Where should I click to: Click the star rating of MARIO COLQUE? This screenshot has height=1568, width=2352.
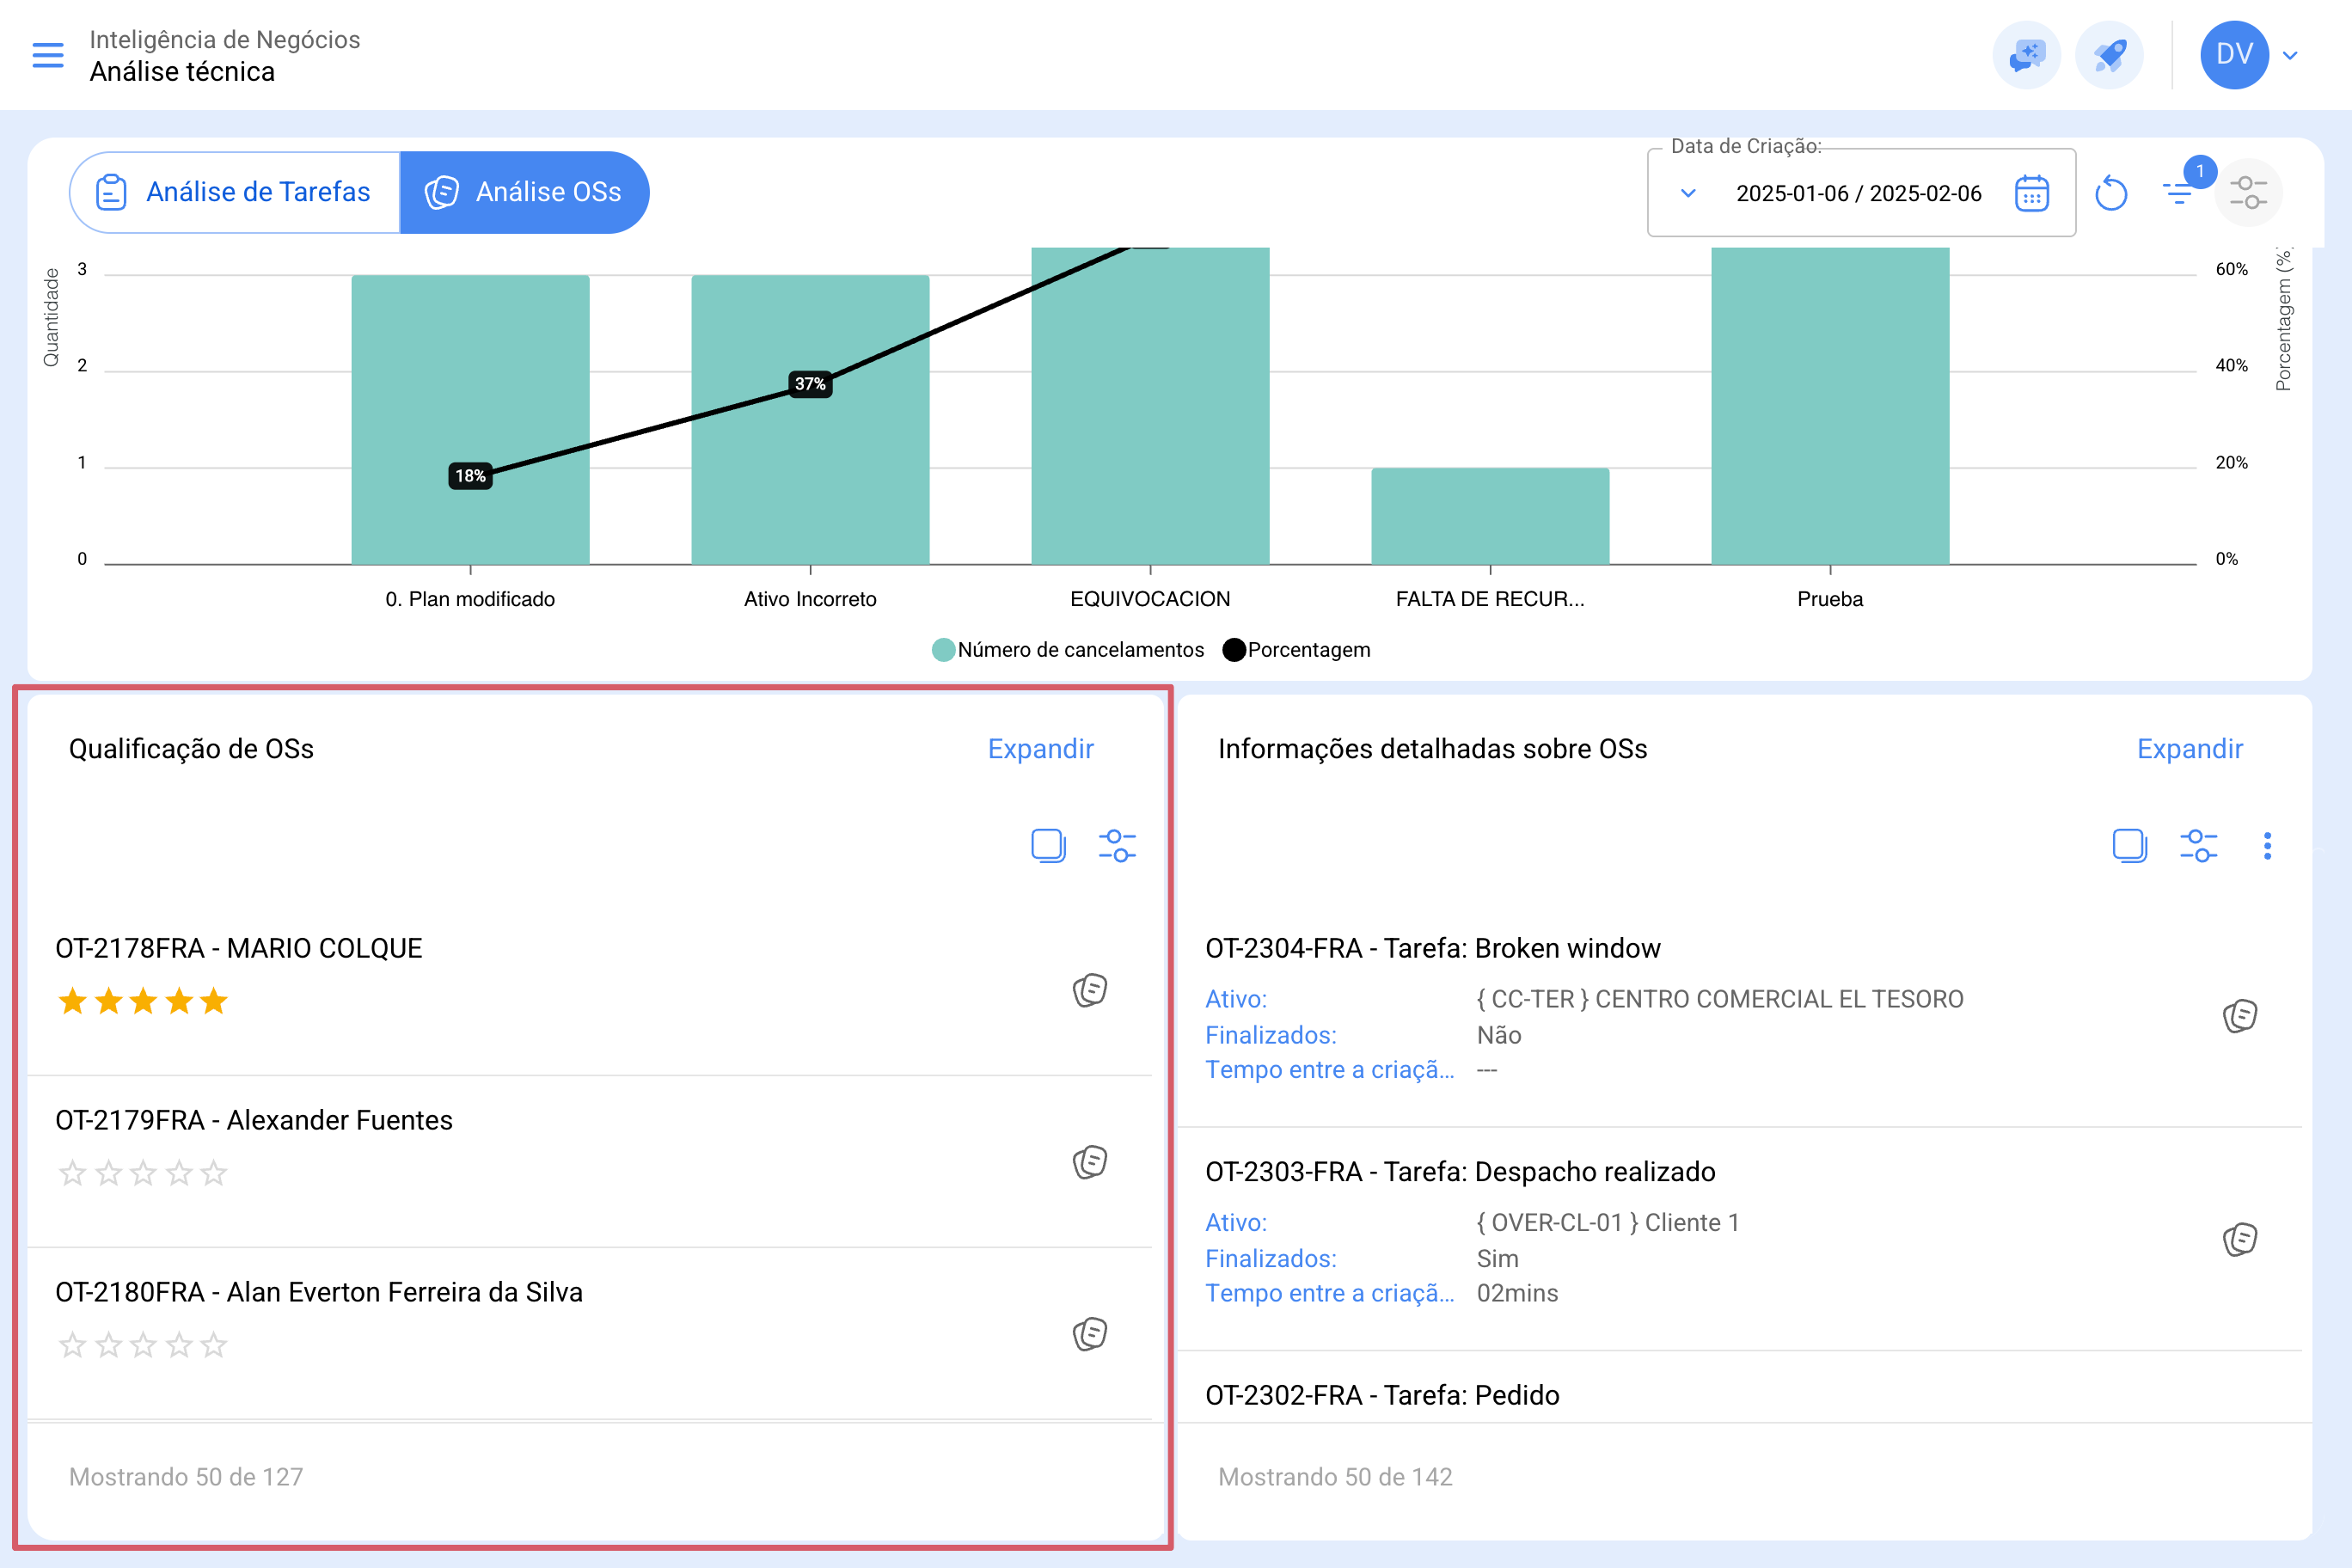(x=143, y=1001)
